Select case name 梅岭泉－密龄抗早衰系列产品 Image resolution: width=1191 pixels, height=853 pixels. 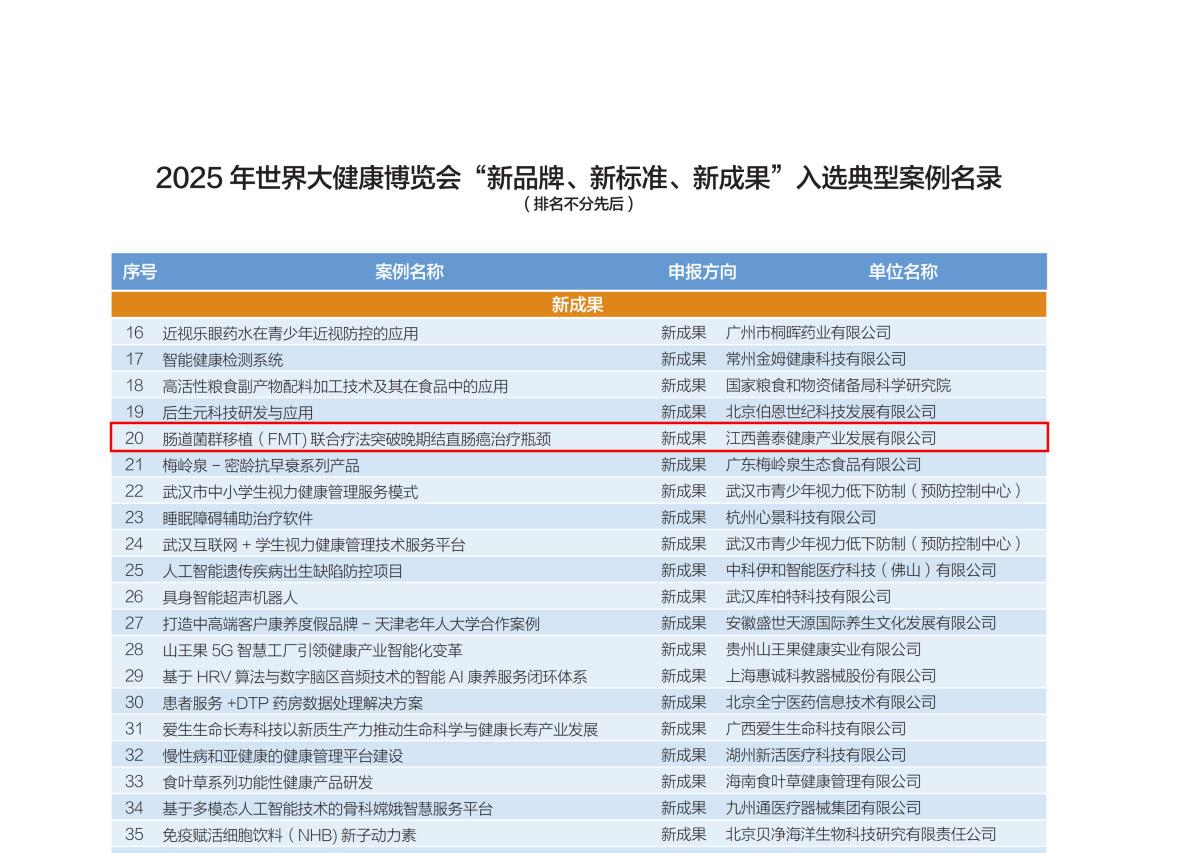(x=261, y=465)
